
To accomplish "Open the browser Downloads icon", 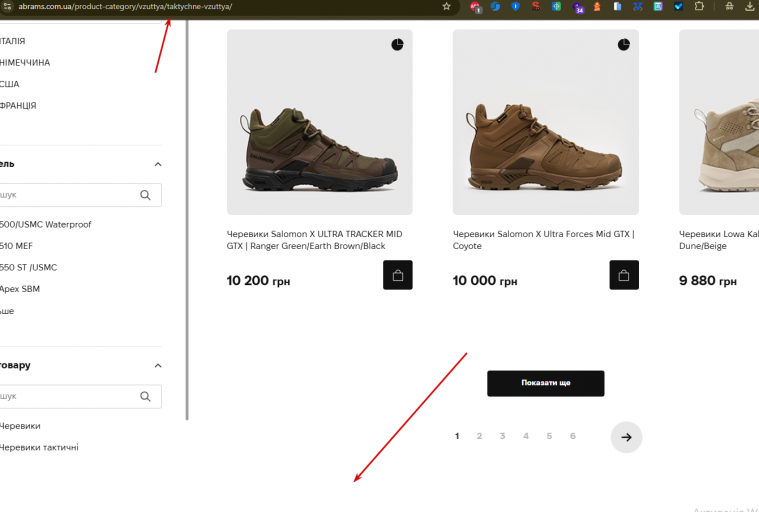I will point(750,6).
